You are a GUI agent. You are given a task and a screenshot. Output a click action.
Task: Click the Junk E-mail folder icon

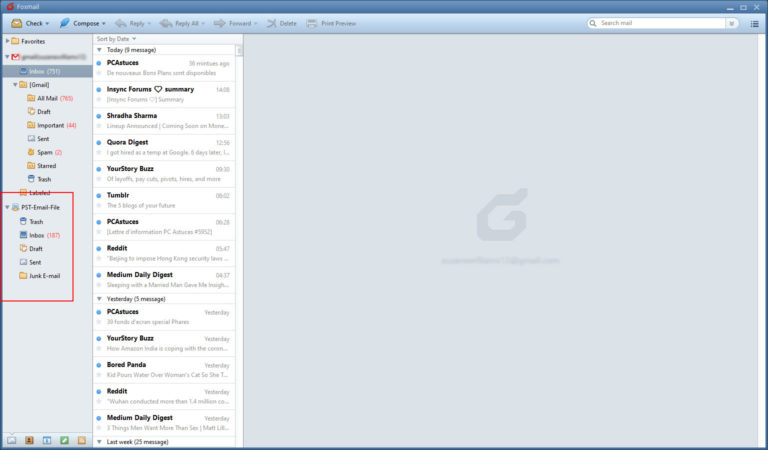coord(23,276)
